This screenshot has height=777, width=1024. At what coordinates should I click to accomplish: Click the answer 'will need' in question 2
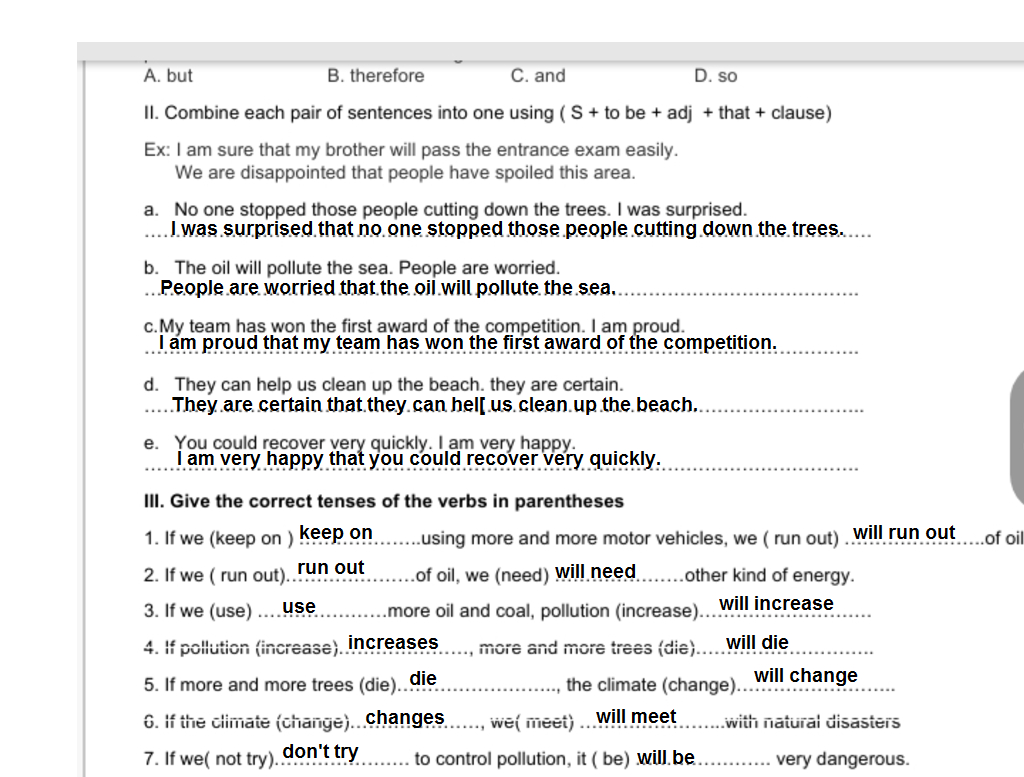click(x=595, y=572)
